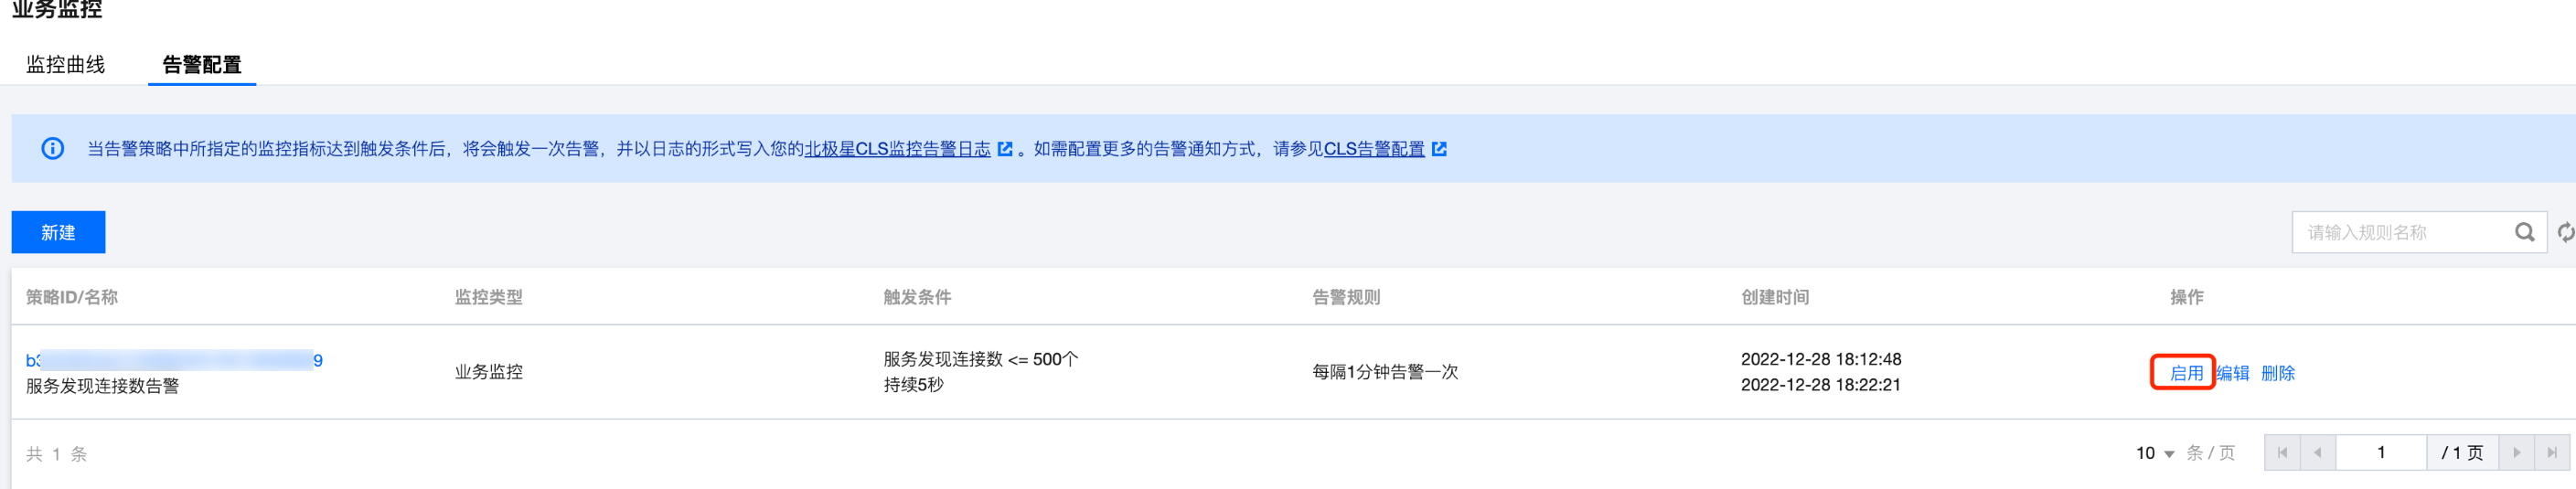This screenshot has height=489, width=2576.
Task: Click the search magnifier icon
Action: pyautogui.click(x=2524, y=232)
